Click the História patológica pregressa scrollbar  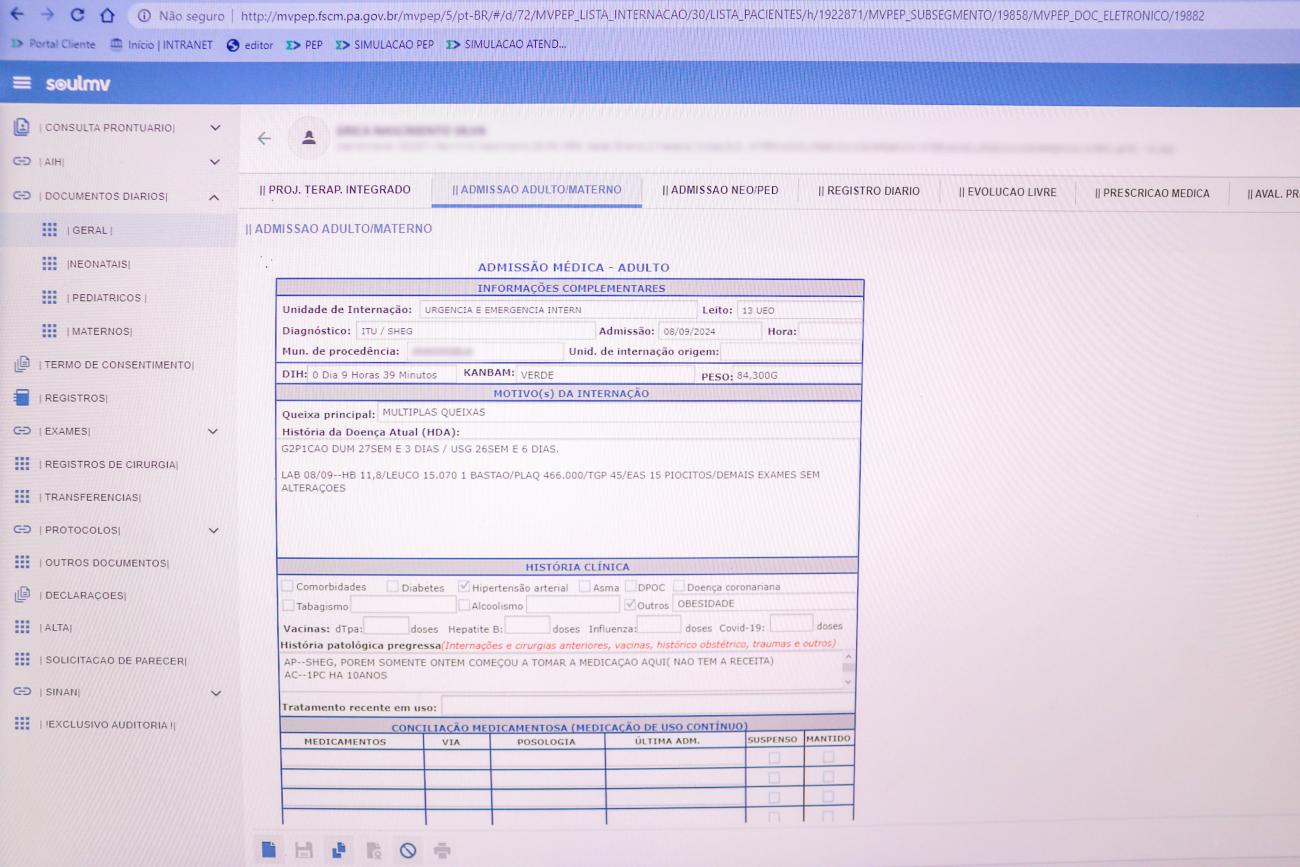848,669
